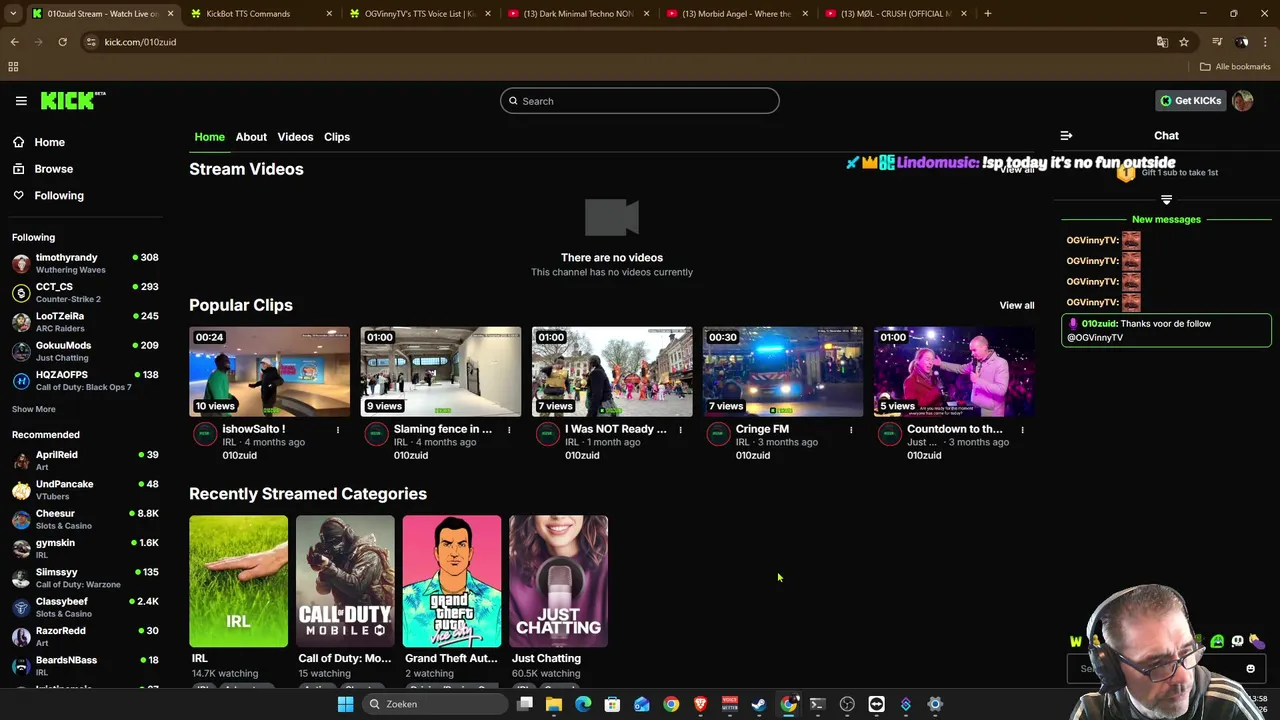Reload the kick.com page
The width and height of the screenshot is (1280, 720).
pyautogui.click(x=62, y=42)
